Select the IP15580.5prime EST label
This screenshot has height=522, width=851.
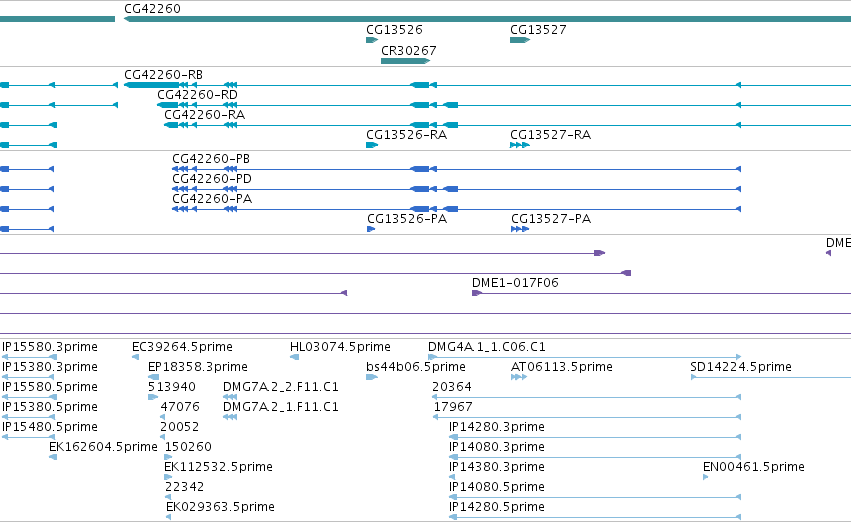coord(50,387)
